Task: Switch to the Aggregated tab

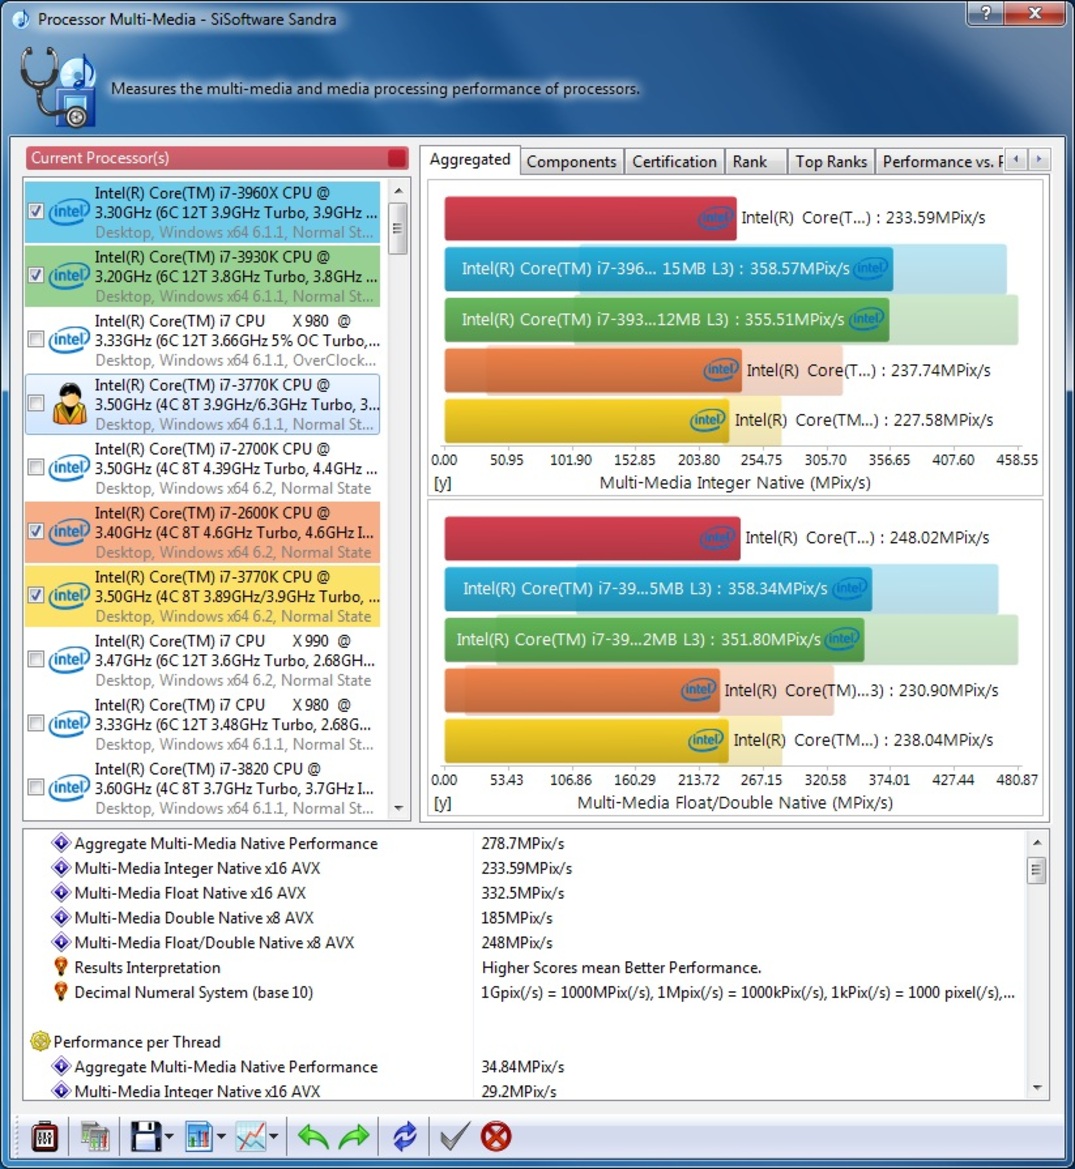Action: tap(470, 160)
